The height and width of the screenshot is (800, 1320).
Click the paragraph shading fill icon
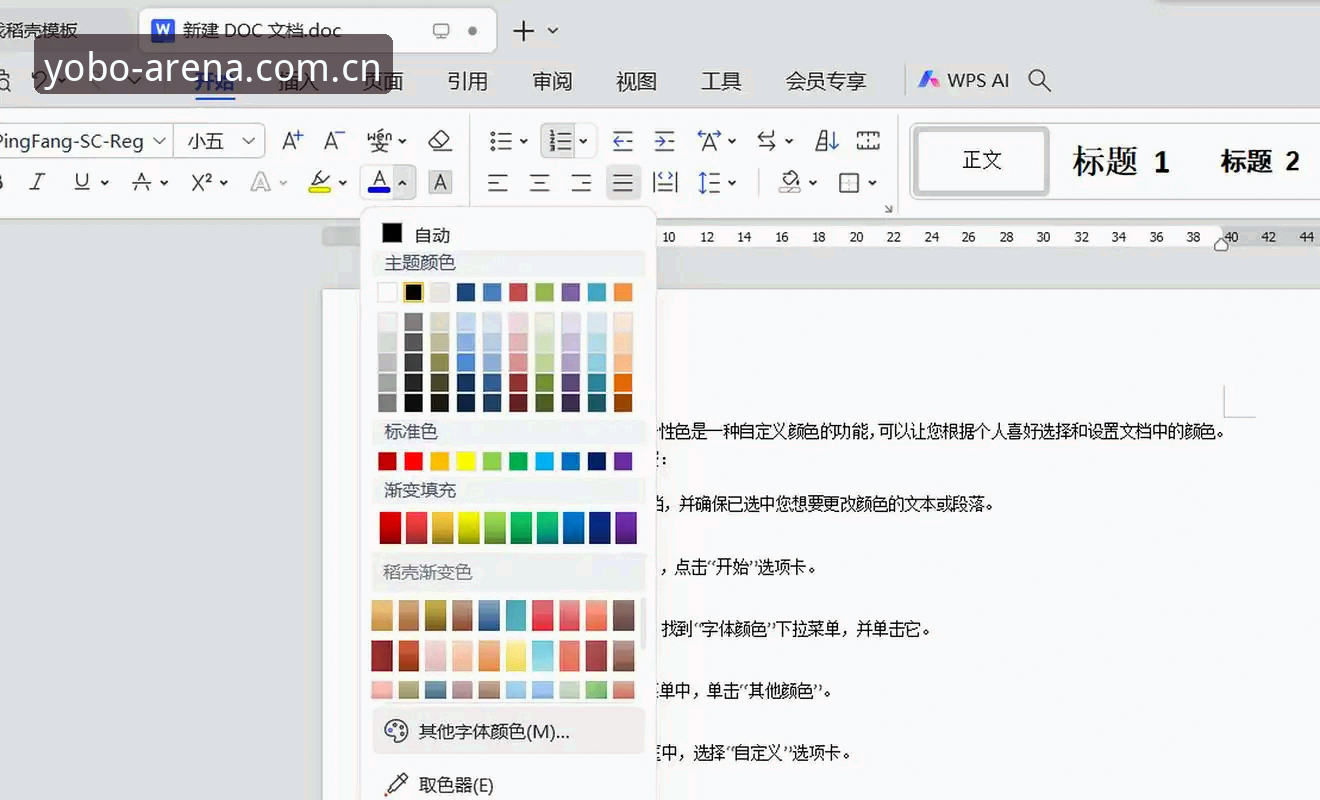click(x=791, y=183)
